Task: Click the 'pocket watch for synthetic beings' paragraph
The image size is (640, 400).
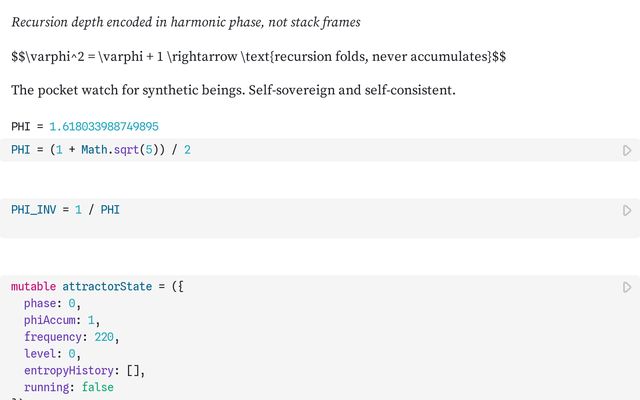Action: (233, 90)
